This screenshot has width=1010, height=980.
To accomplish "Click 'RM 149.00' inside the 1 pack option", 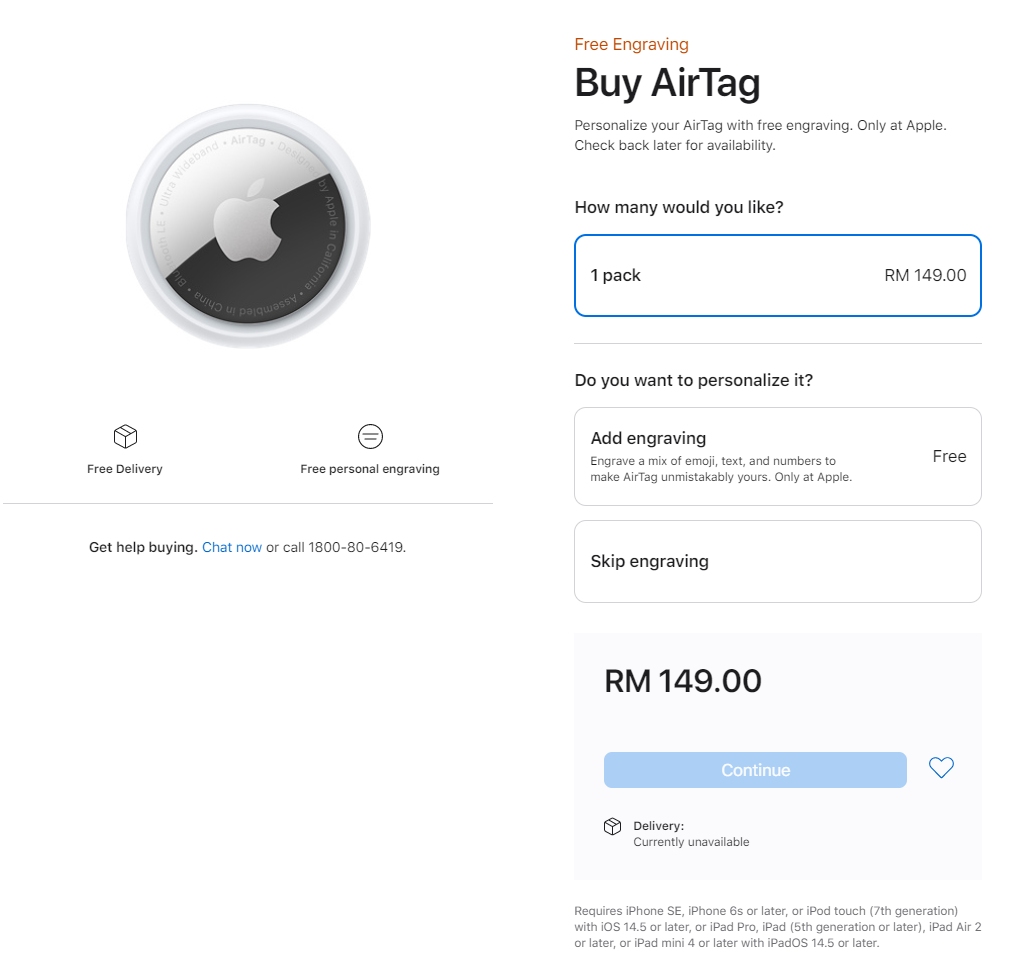I will [923, 275].
